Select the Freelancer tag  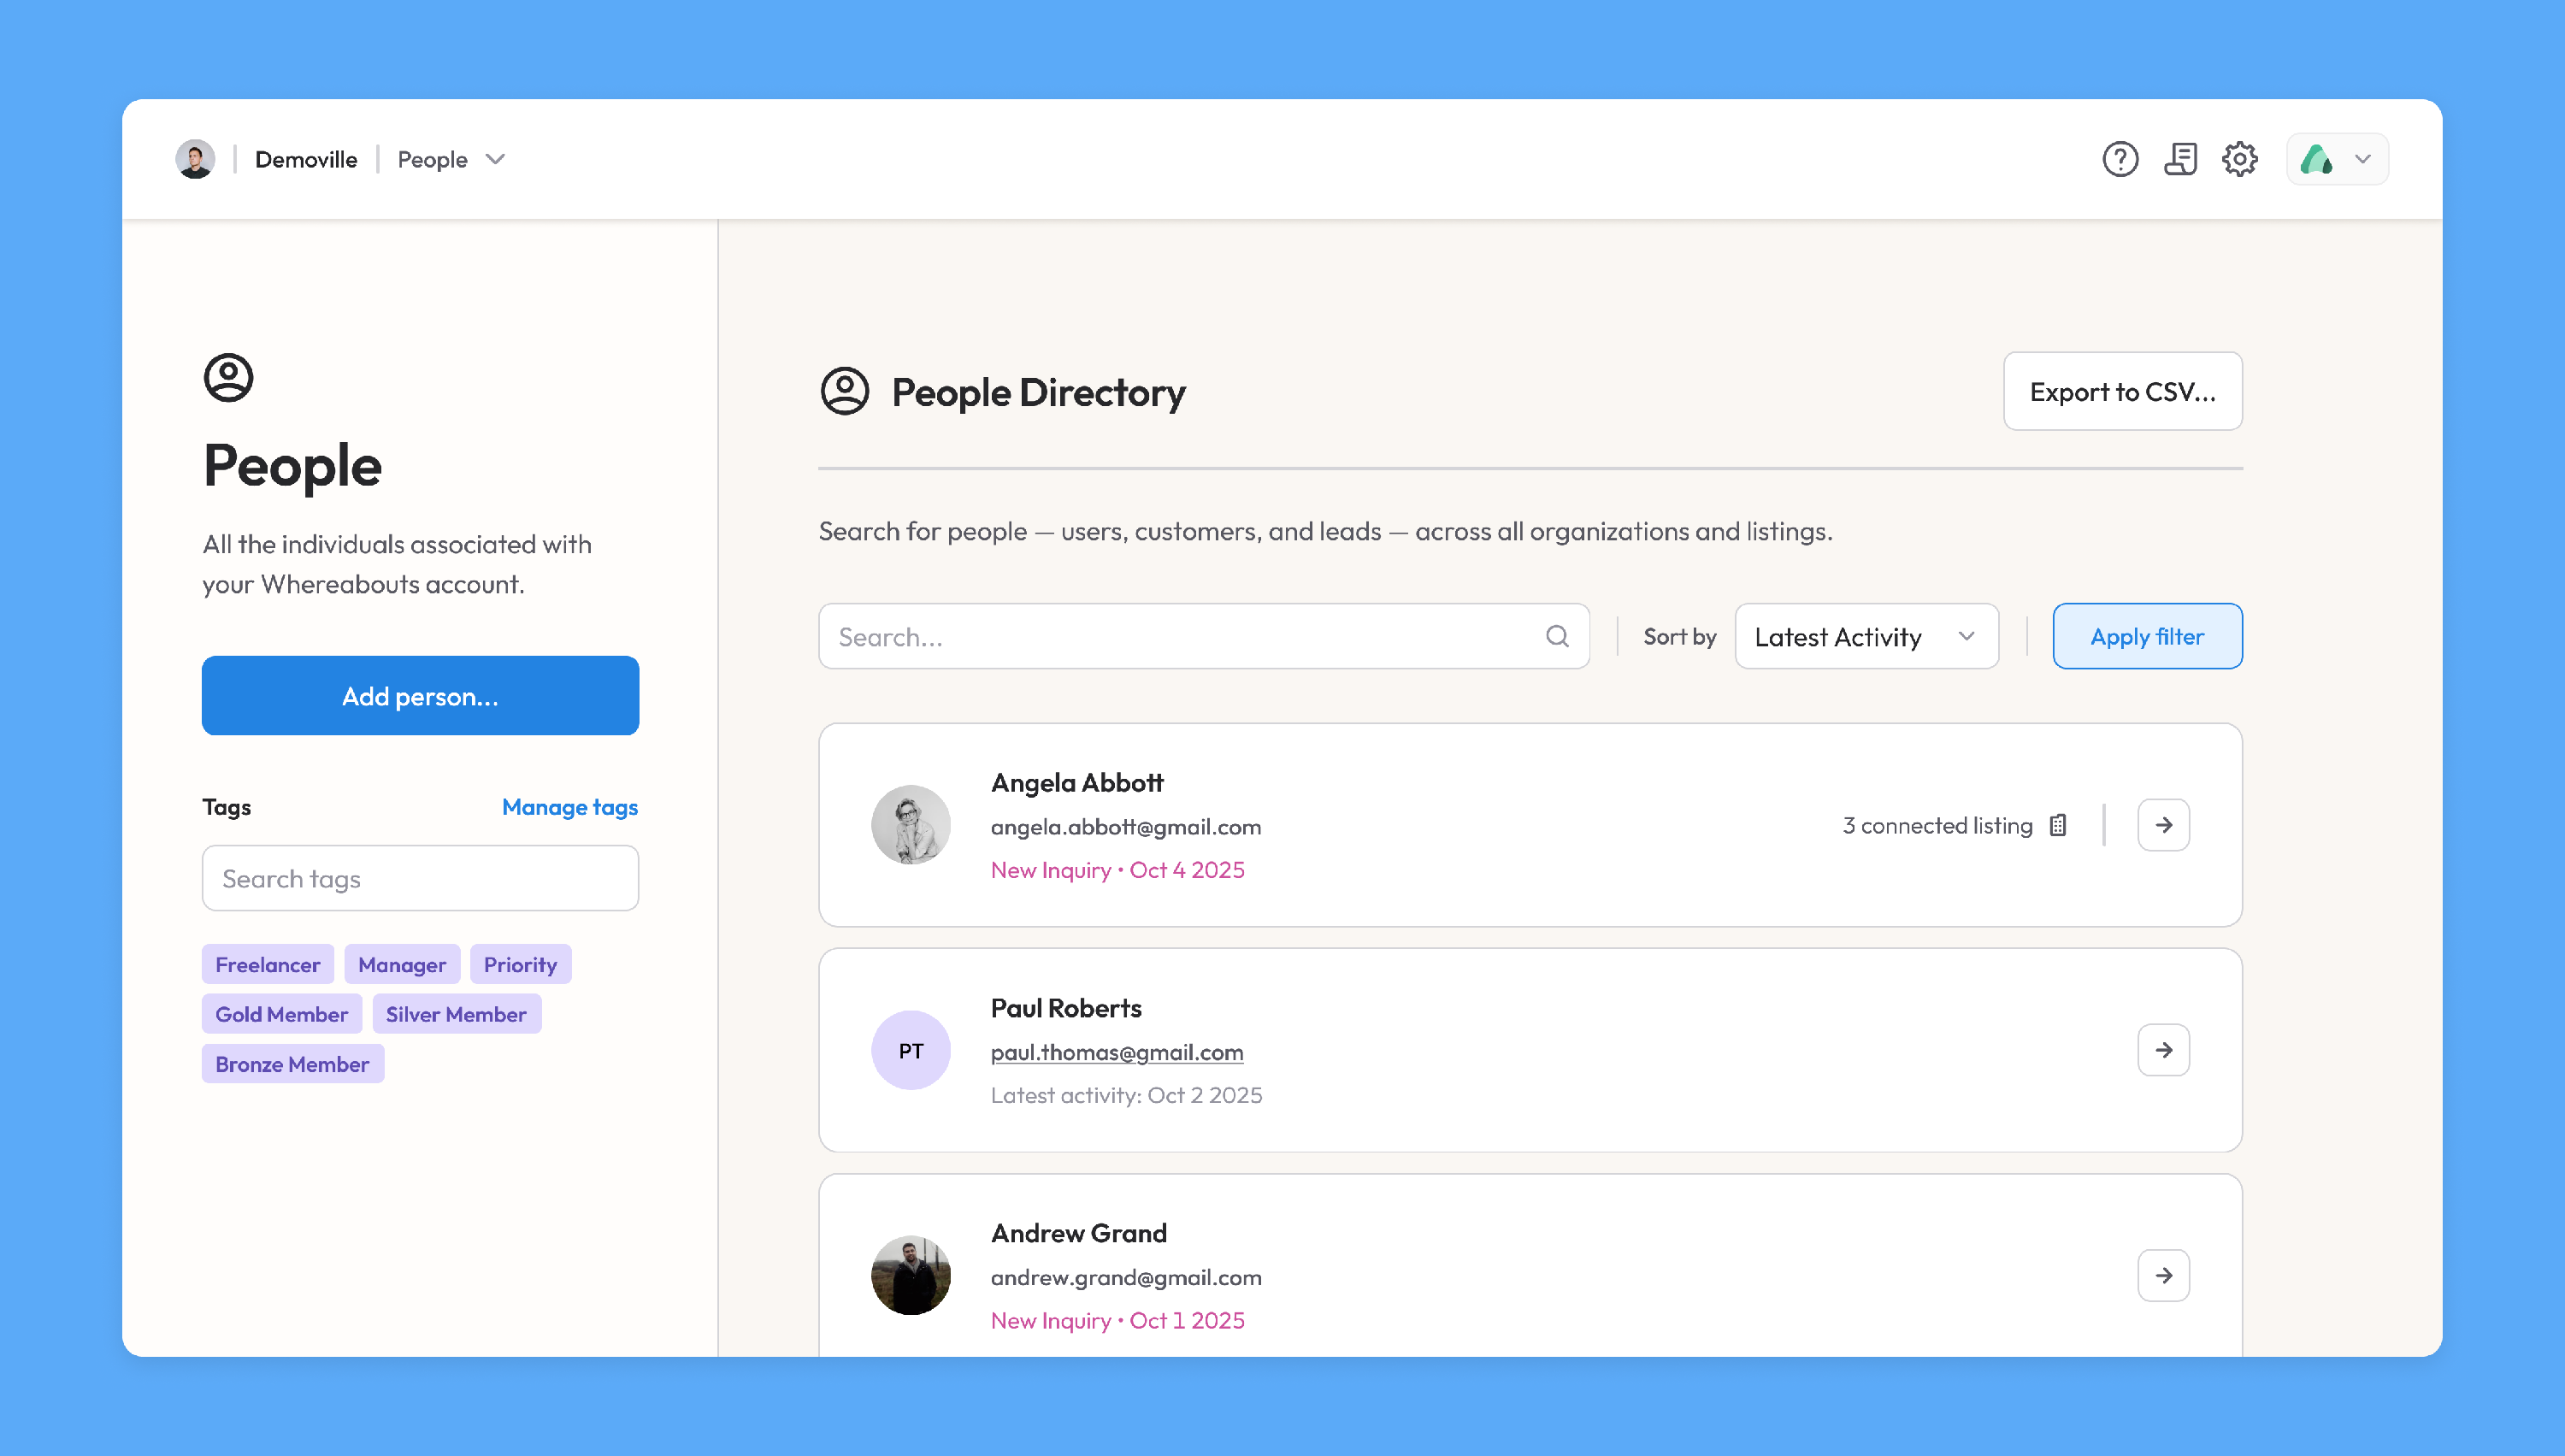[x=267, y=964]
